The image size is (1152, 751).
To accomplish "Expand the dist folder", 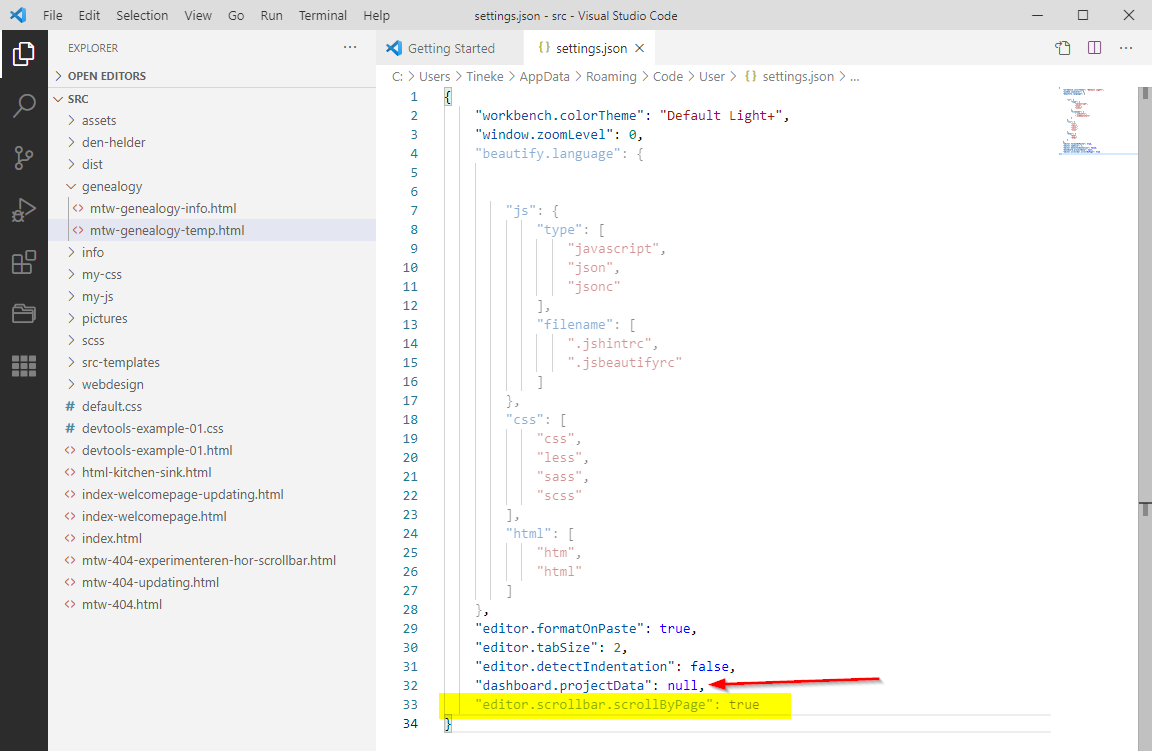I will [x=71, y=165].
